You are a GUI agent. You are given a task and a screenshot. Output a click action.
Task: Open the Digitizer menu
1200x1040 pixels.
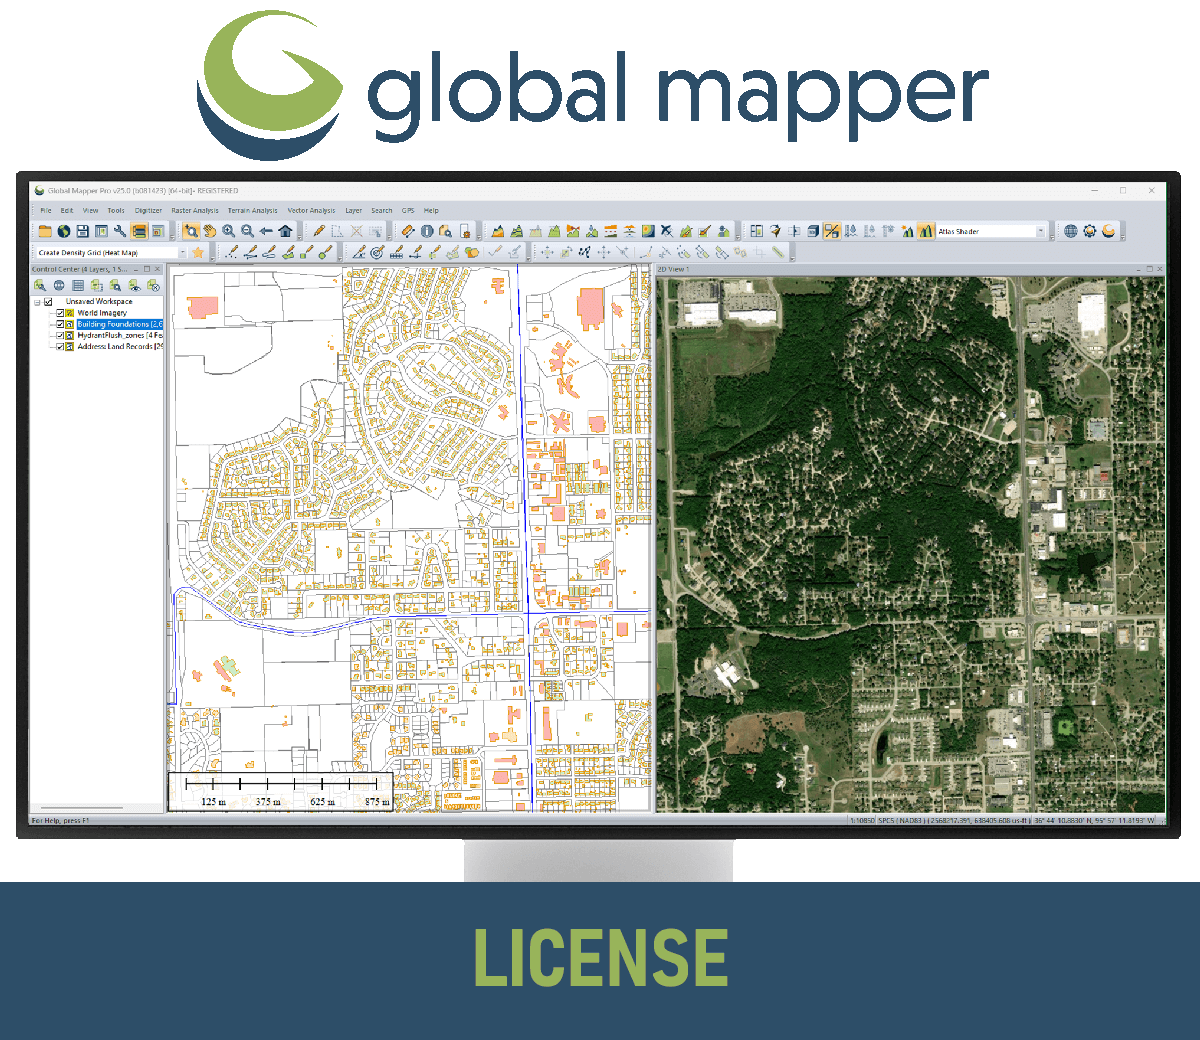[x=148, y=211]
